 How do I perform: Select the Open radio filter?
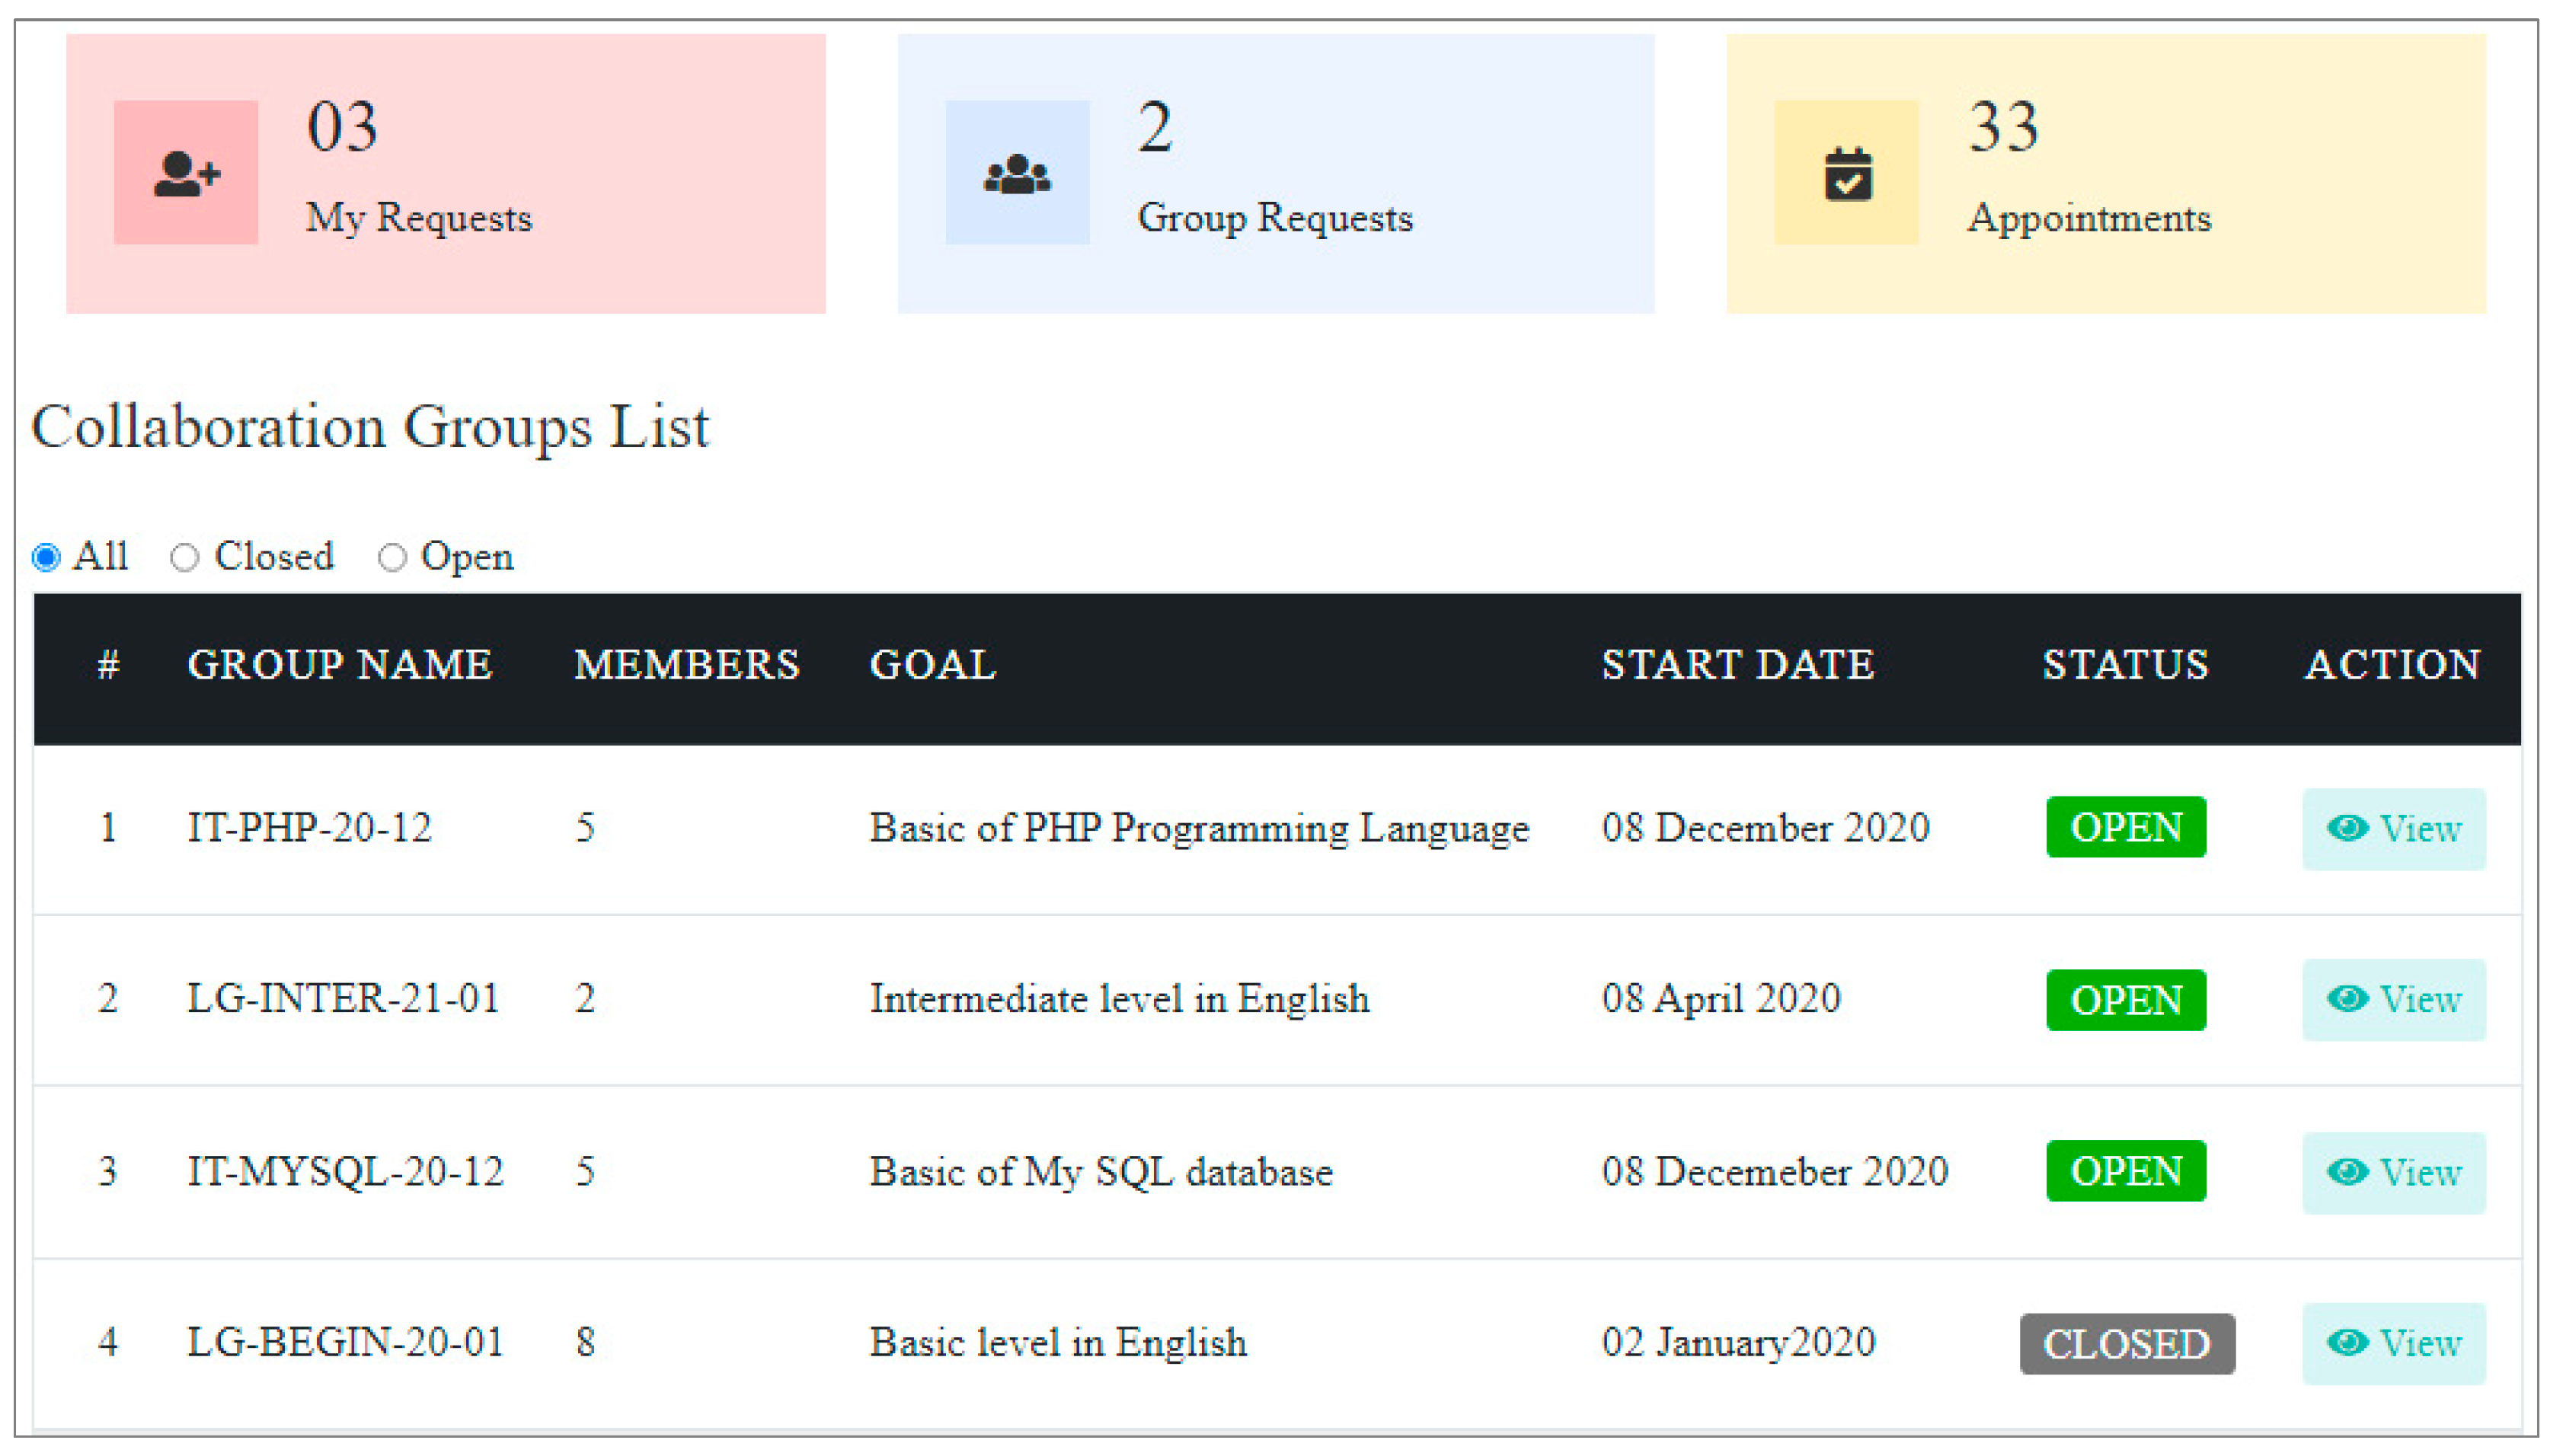(x=392, y=557)
